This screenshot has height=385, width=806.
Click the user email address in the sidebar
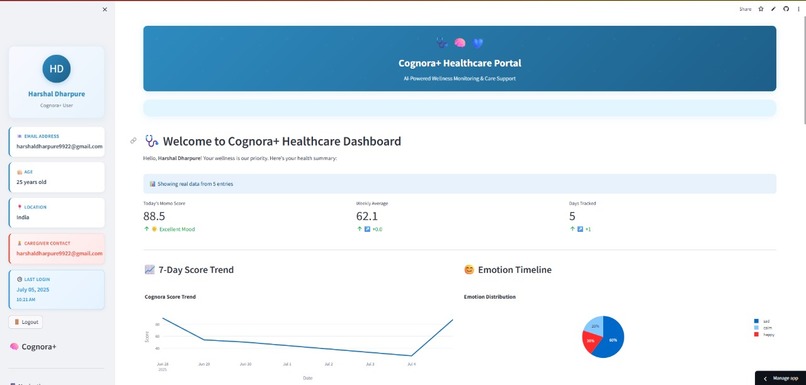click(59, 146)
